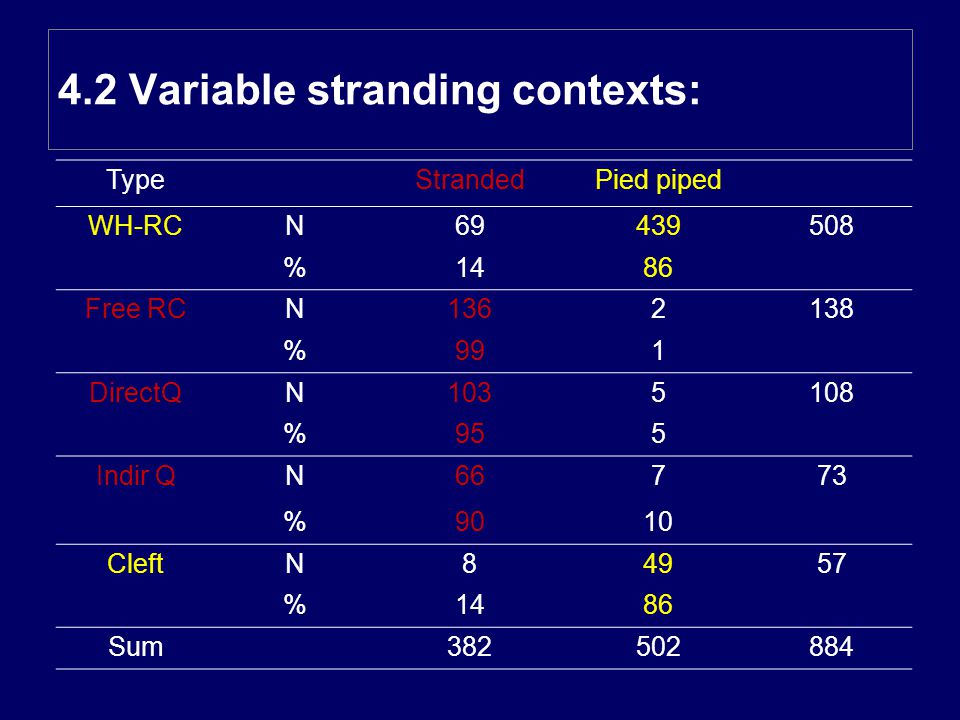Click the DirectQ stranded count 103
The width and height of the screenshot is (960, 720).
point(470,392)
